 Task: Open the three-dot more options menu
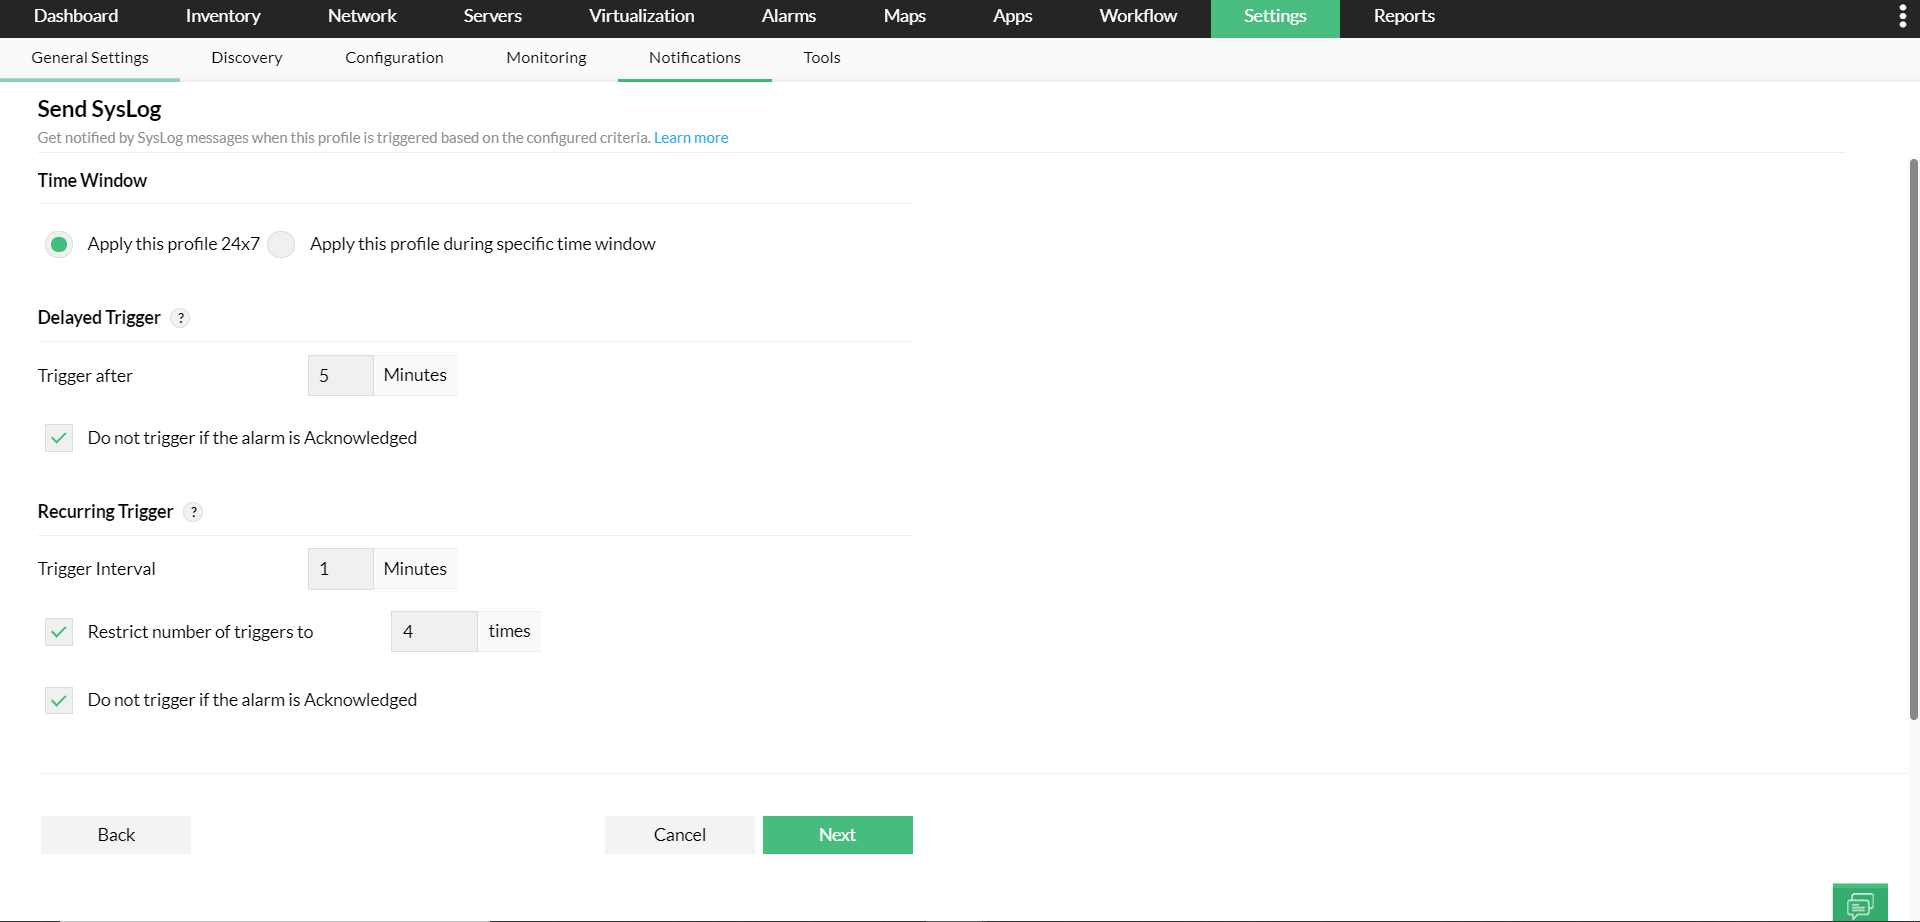pyautogui.click(x=1902, y=16)
